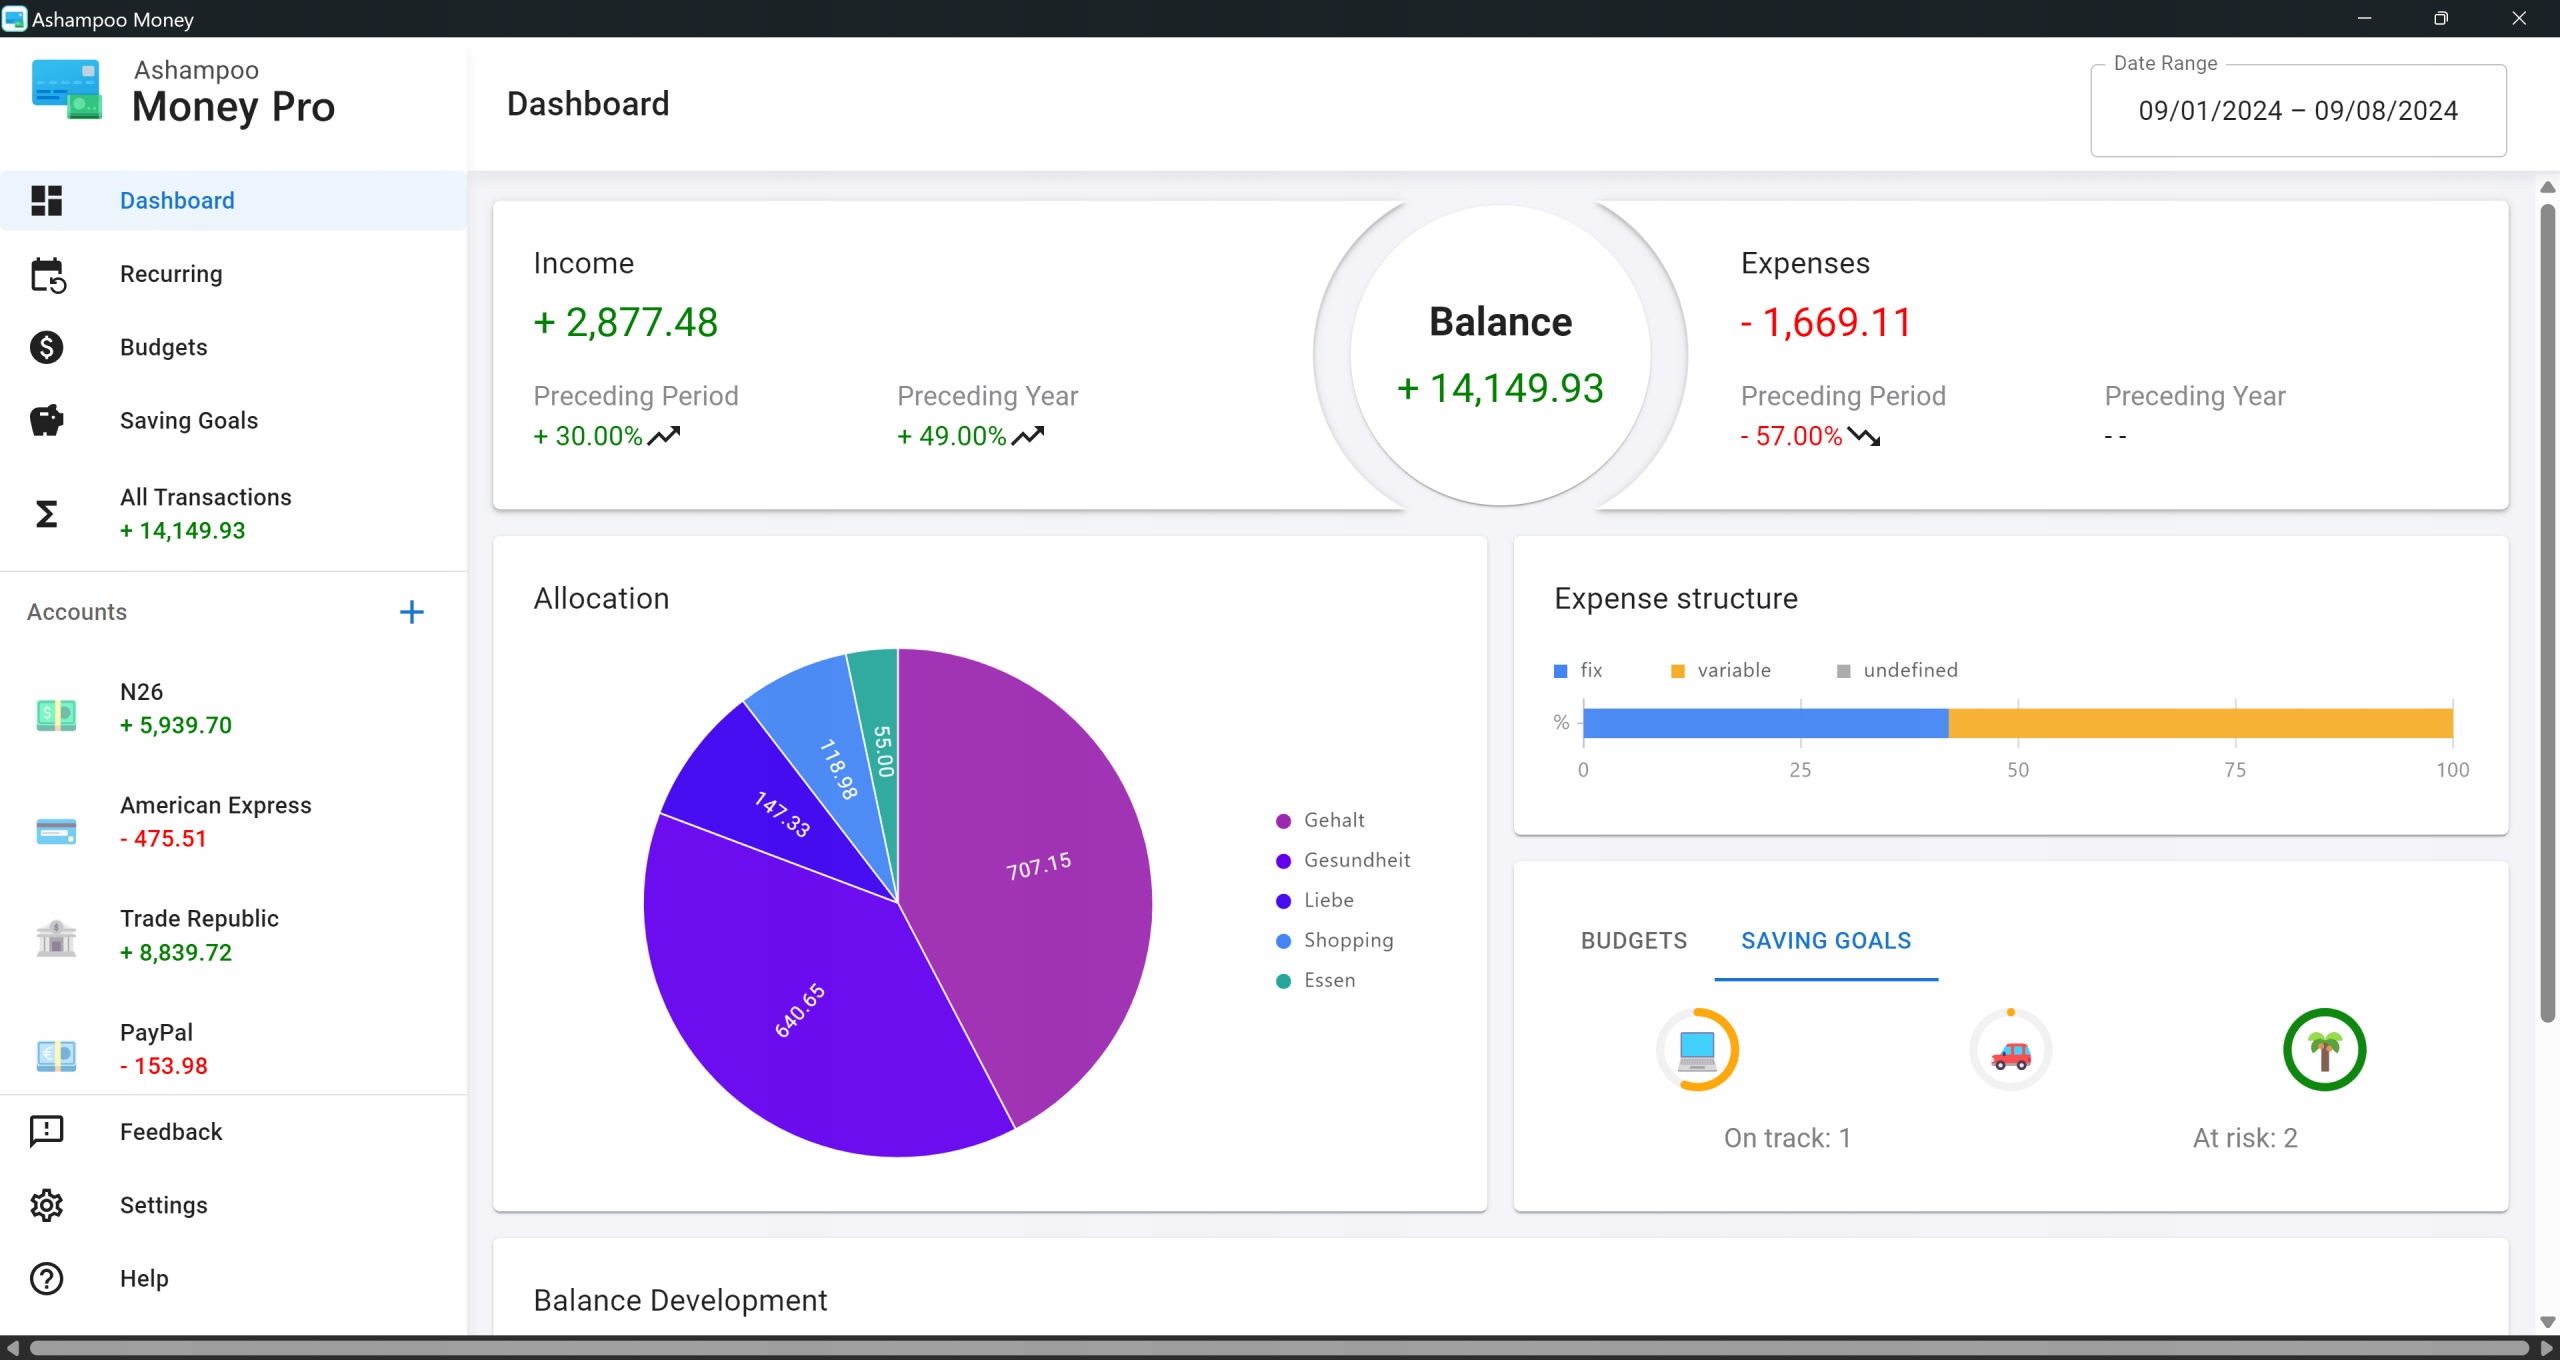Click the Recurring calendar icon
Screen dimensions: 2560x1360
tap(47, 275)
